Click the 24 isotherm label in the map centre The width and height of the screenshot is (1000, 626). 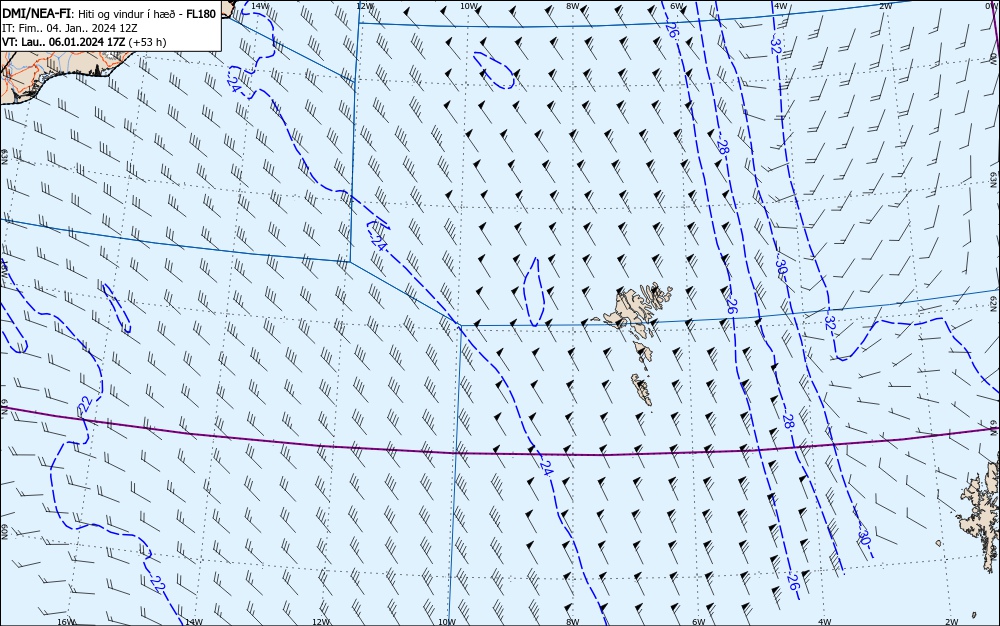tap(378, 244)
